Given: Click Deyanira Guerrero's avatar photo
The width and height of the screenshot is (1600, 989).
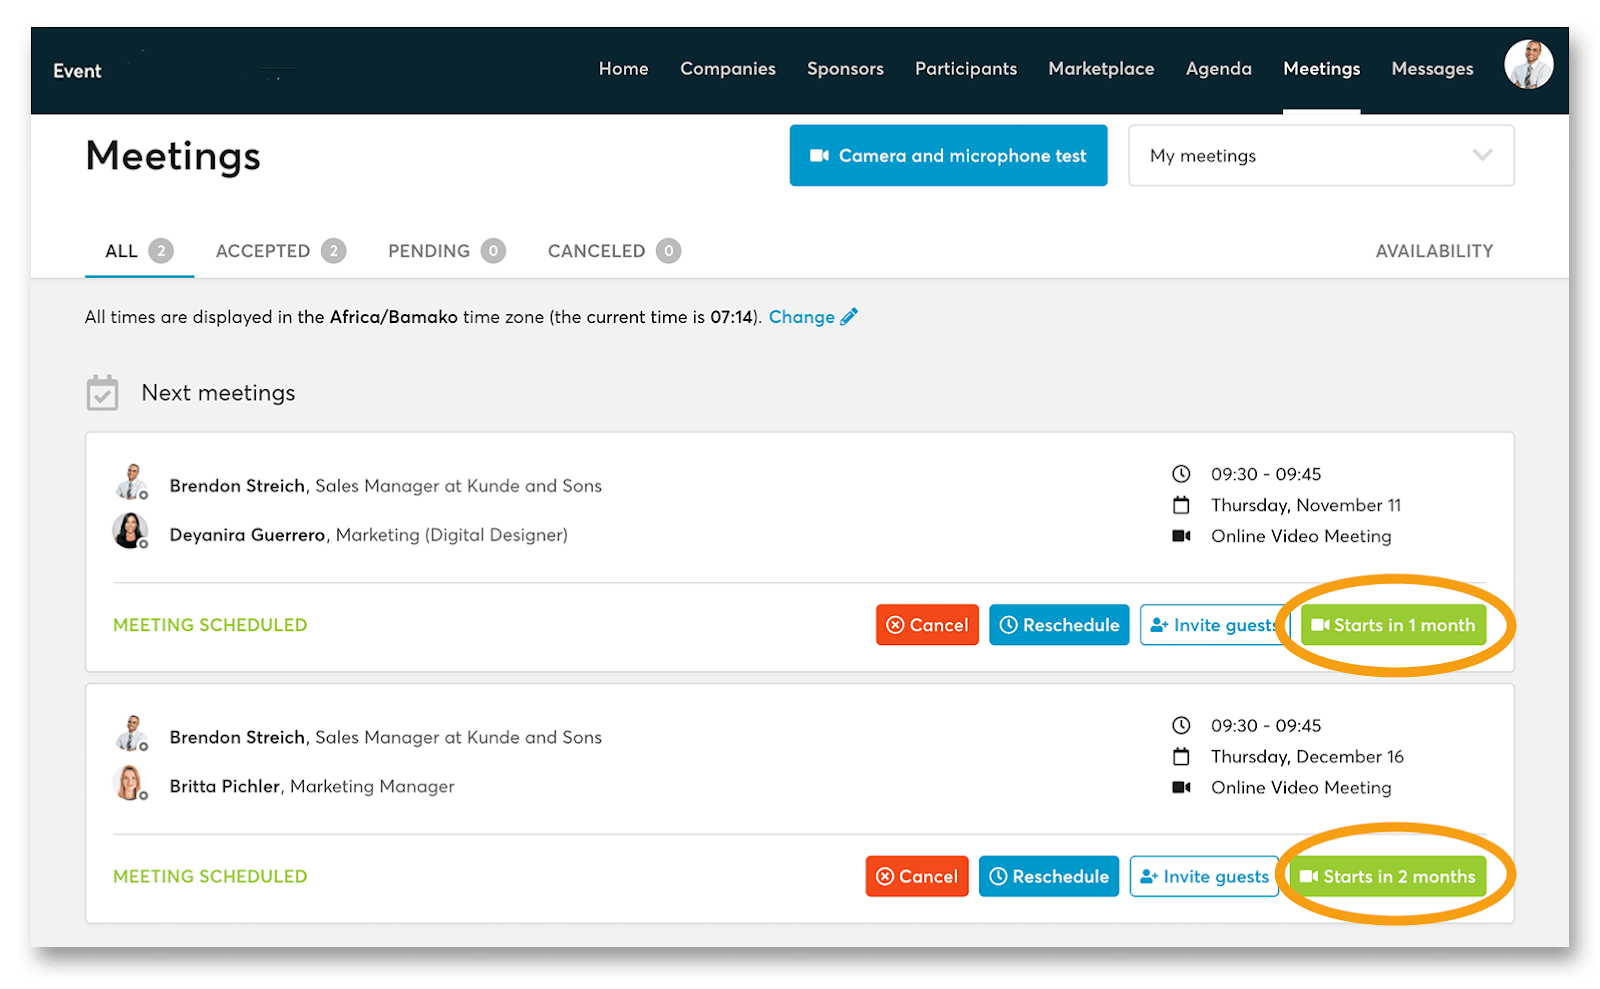Looking at the screenshot, I should pos(131,531).
